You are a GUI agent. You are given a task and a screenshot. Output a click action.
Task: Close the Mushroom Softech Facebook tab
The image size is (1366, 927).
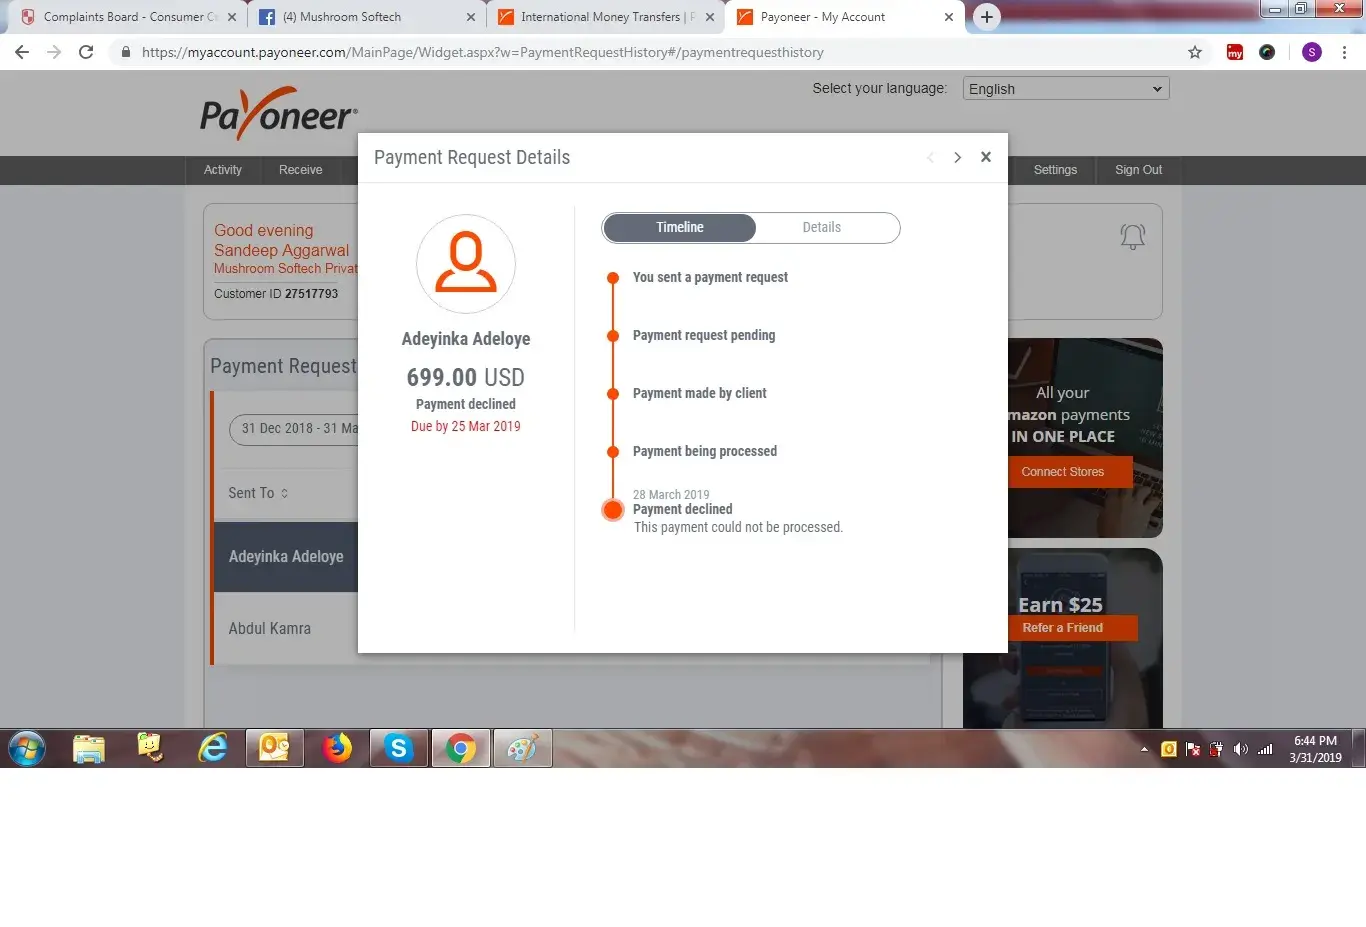[471, 17]
